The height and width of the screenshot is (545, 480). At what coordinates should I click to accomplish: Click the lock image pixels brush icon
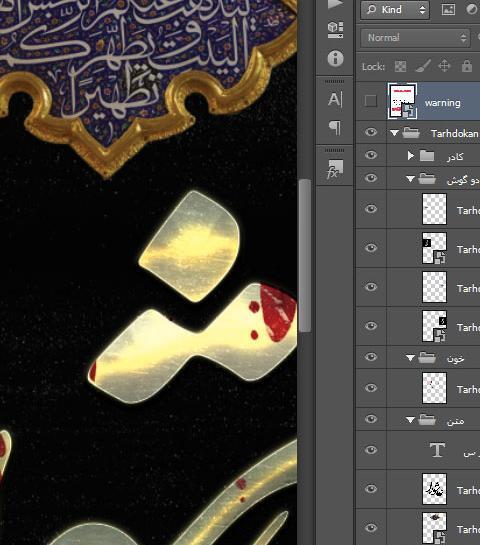pos(423,66)
